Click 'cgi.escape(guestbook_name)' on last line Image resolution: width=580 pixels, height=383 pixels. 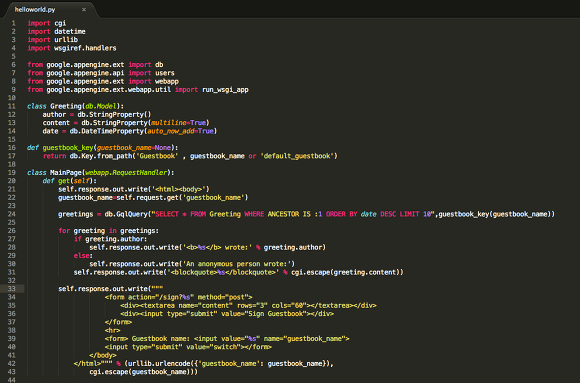pos(141,372)
